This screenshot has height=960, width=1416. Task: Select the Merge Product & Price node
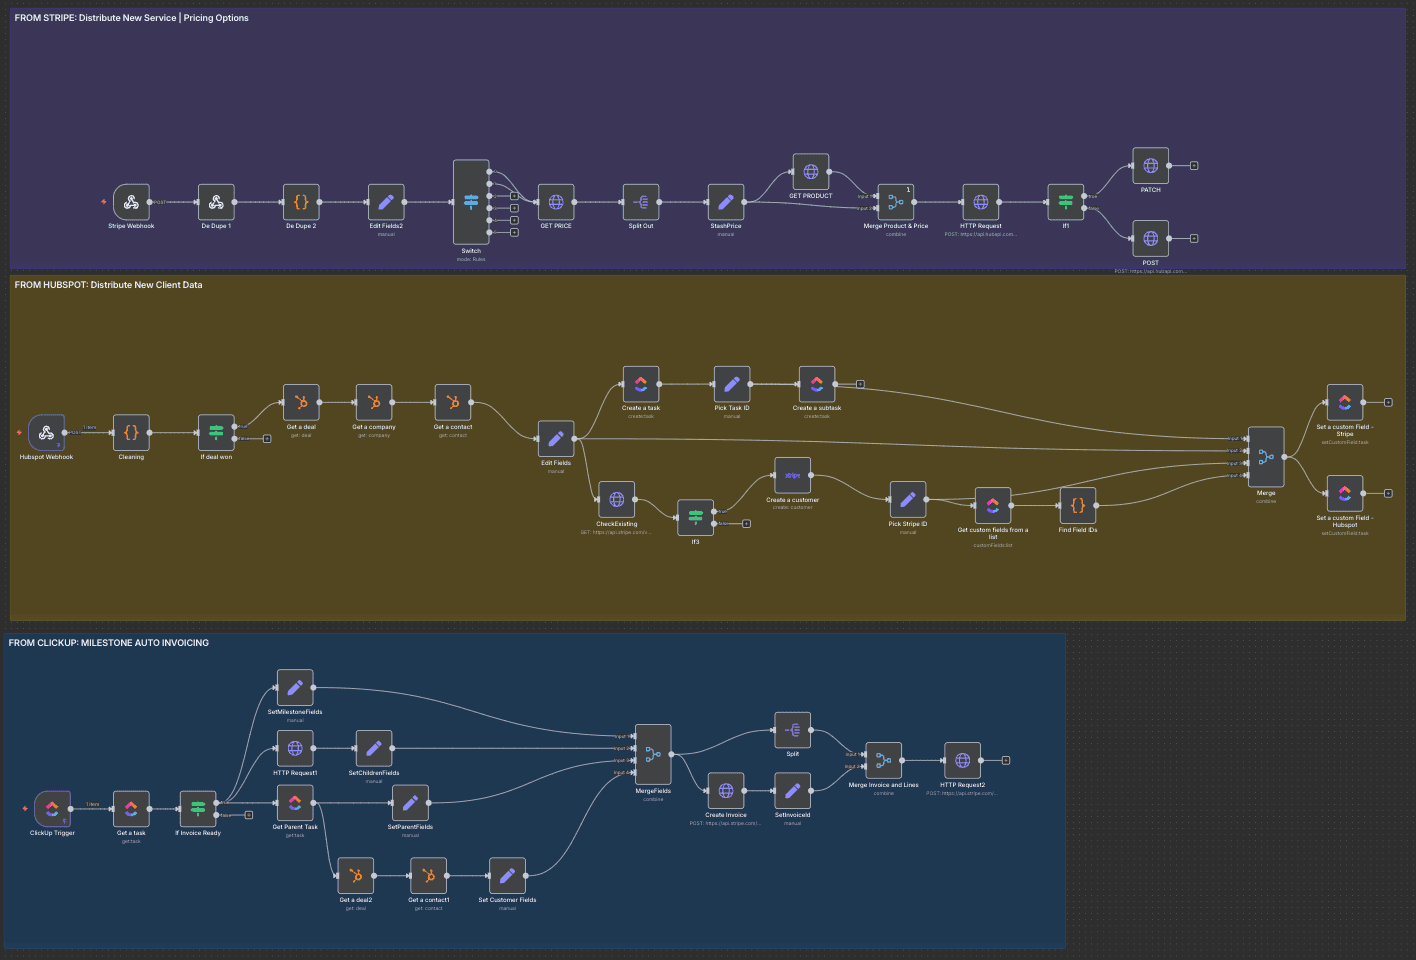click(895, 202)
